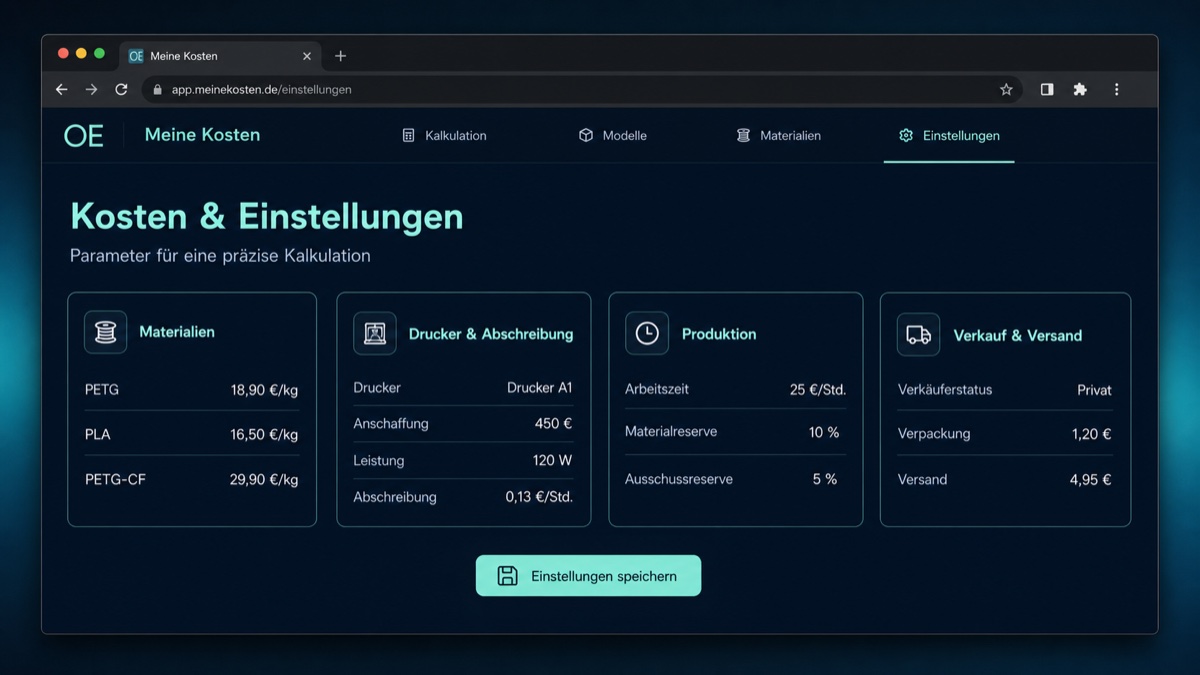This screenshot has height=675, width=1200.
Task: Click the subtitle Parameter für eine präzise Kalkulation
Action: (220, 256)
